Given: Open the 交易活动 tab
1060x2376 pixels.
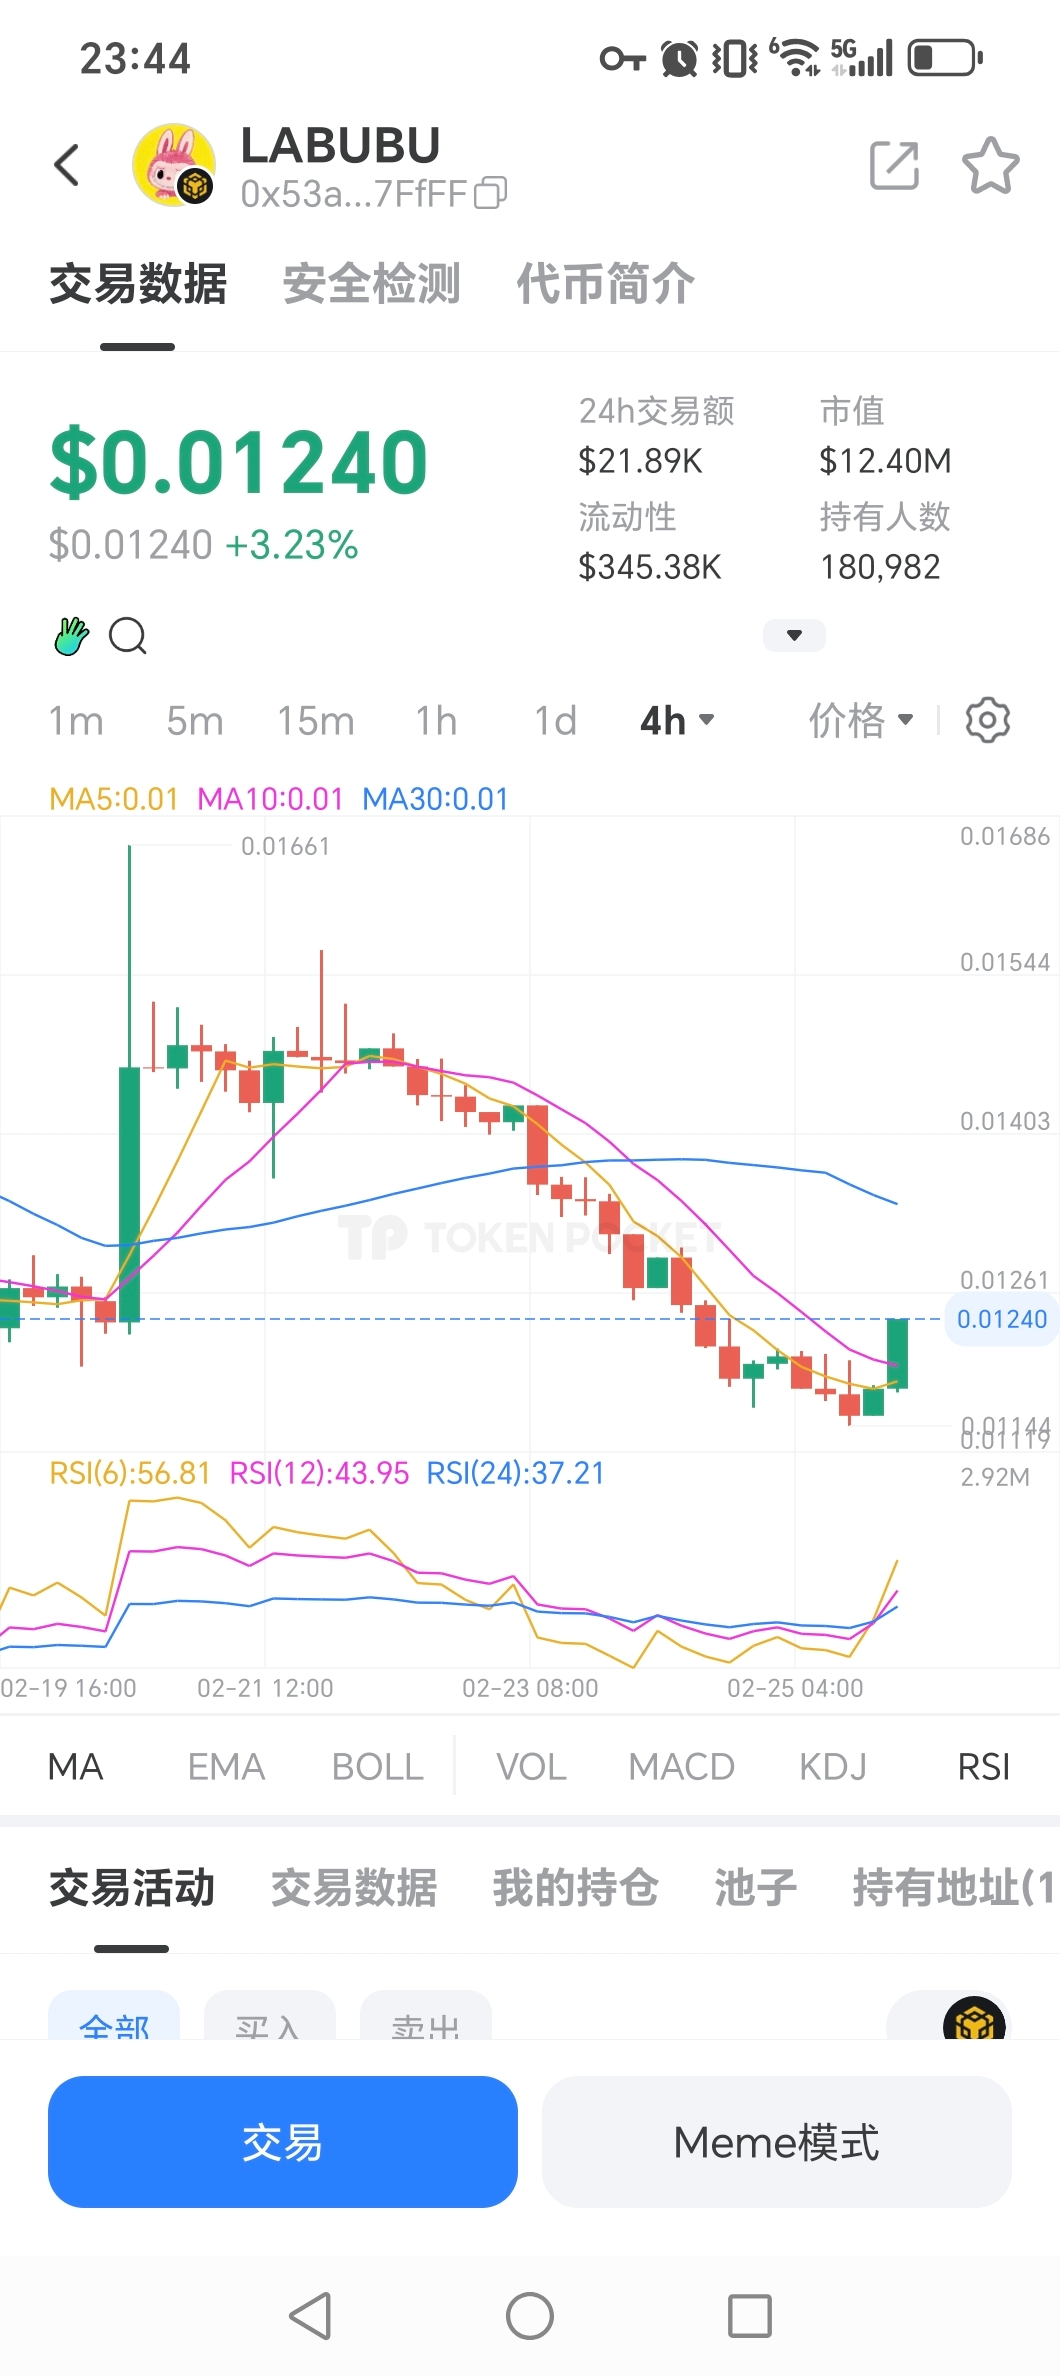Looking at the screenshot, I should pos(132,1888).
